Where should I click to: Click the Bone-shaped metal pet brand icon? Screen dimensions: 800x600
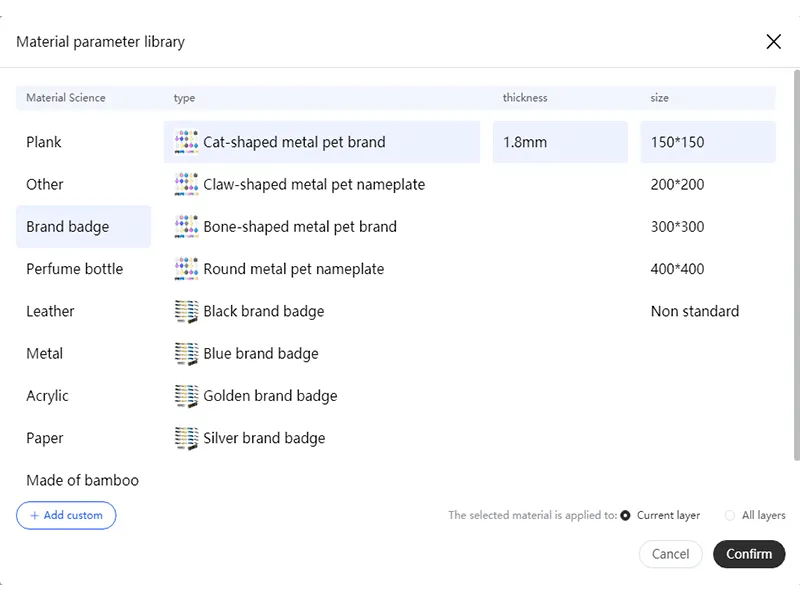pos(186,226)
